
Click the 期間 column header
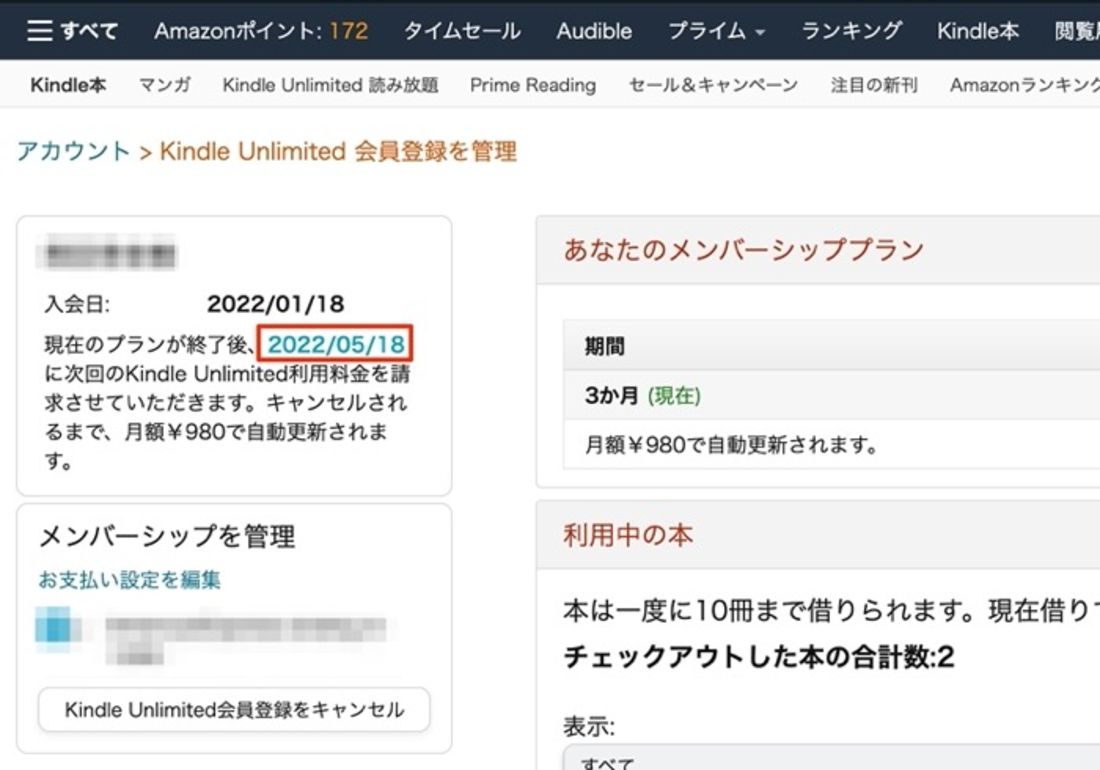[605, 346]
